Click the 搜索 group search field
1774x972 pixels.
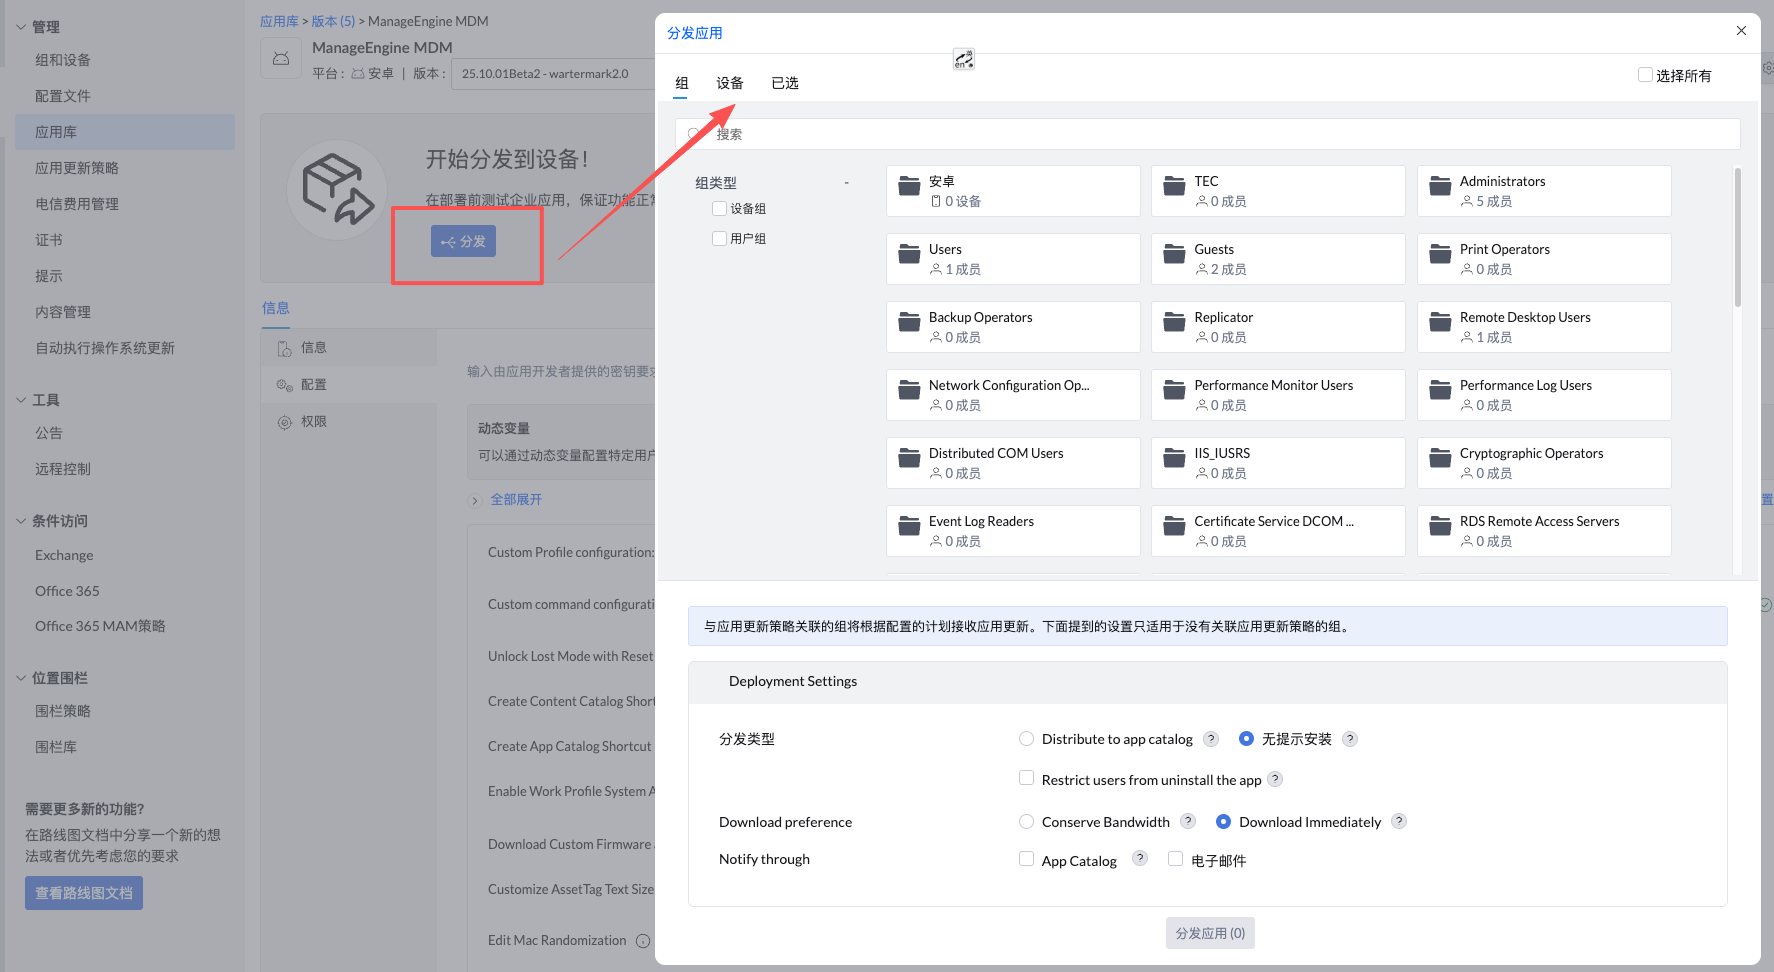(x=1207, y=134)
